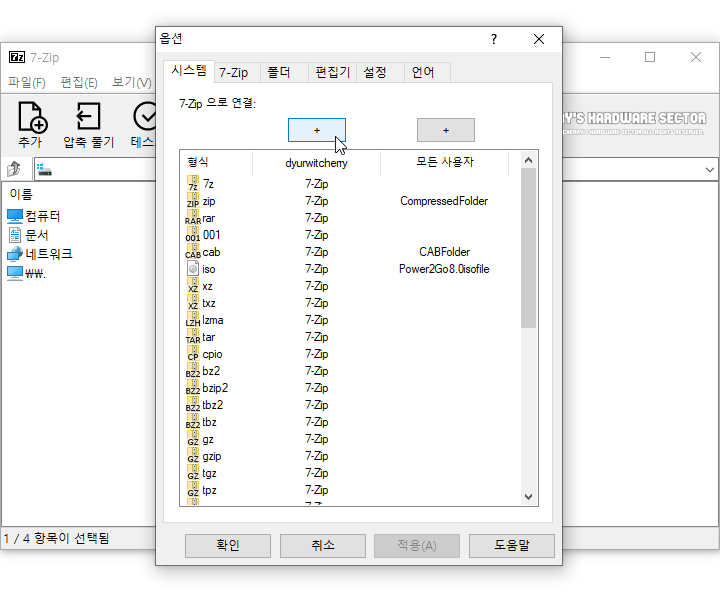This screenshot has width=720, height=600.
Task: Click the tpz row icon
Action: tap(193, 489)
